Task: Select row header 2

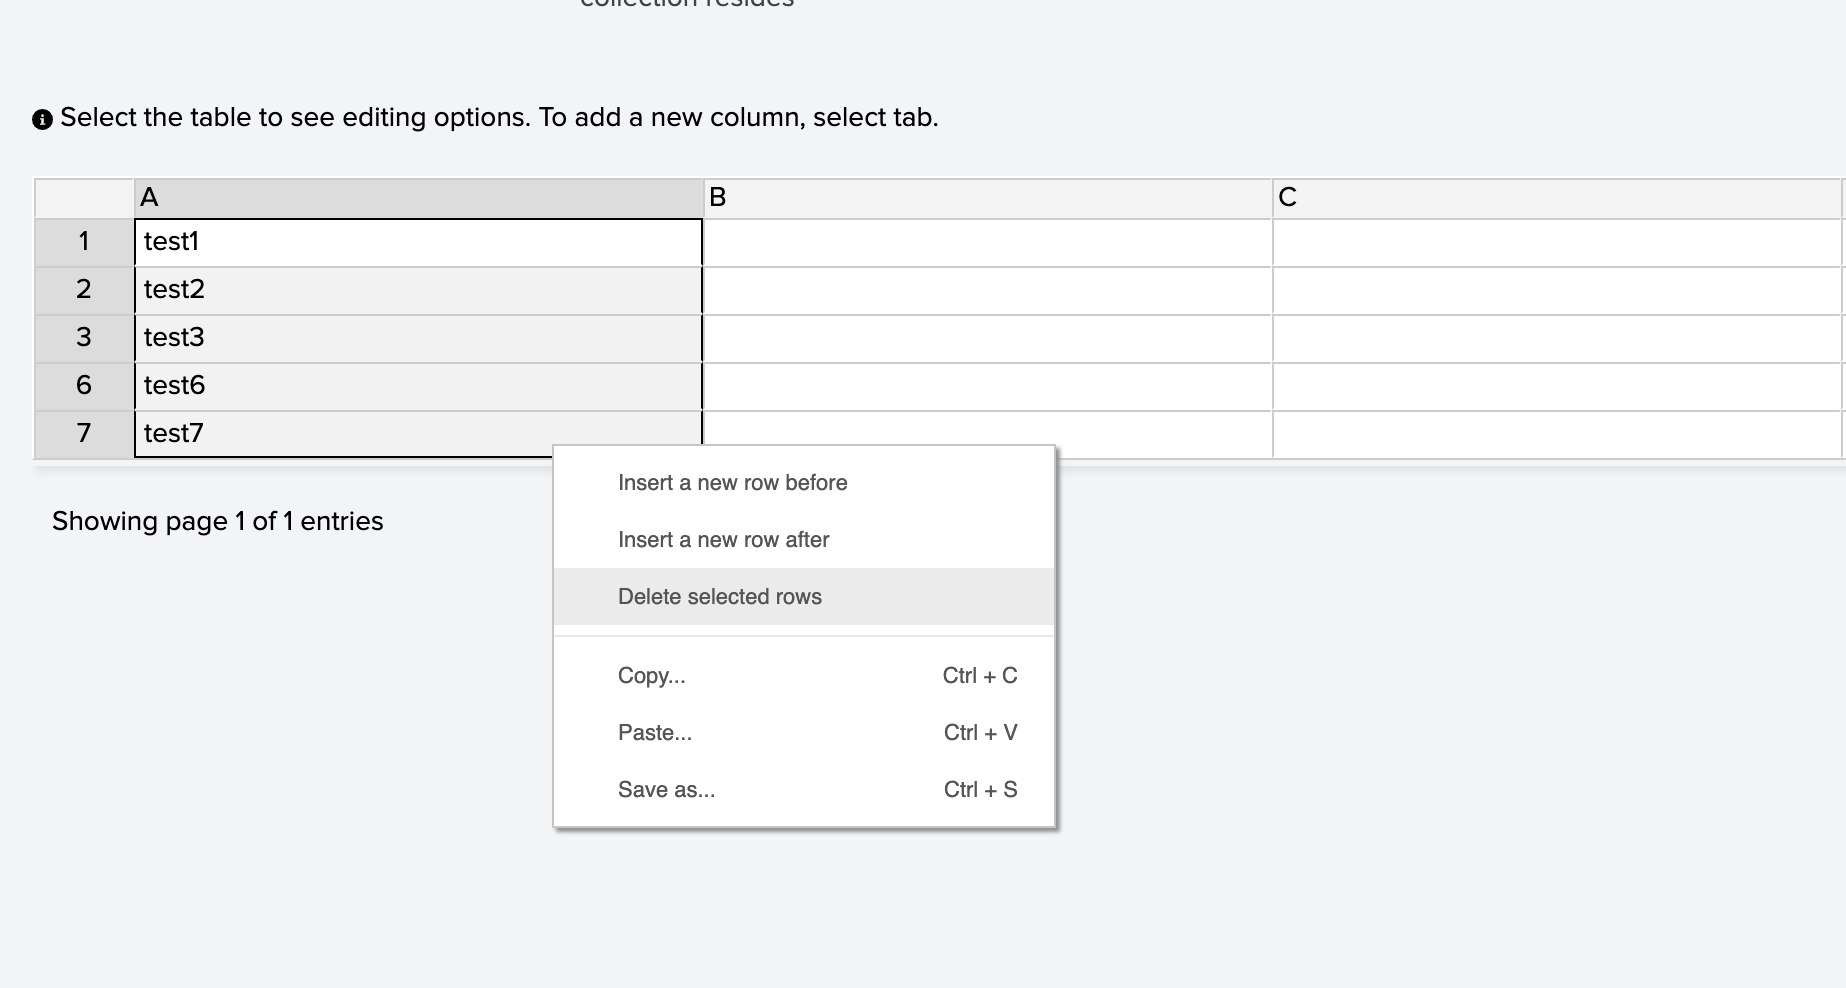Action: (x=84, y=289)
